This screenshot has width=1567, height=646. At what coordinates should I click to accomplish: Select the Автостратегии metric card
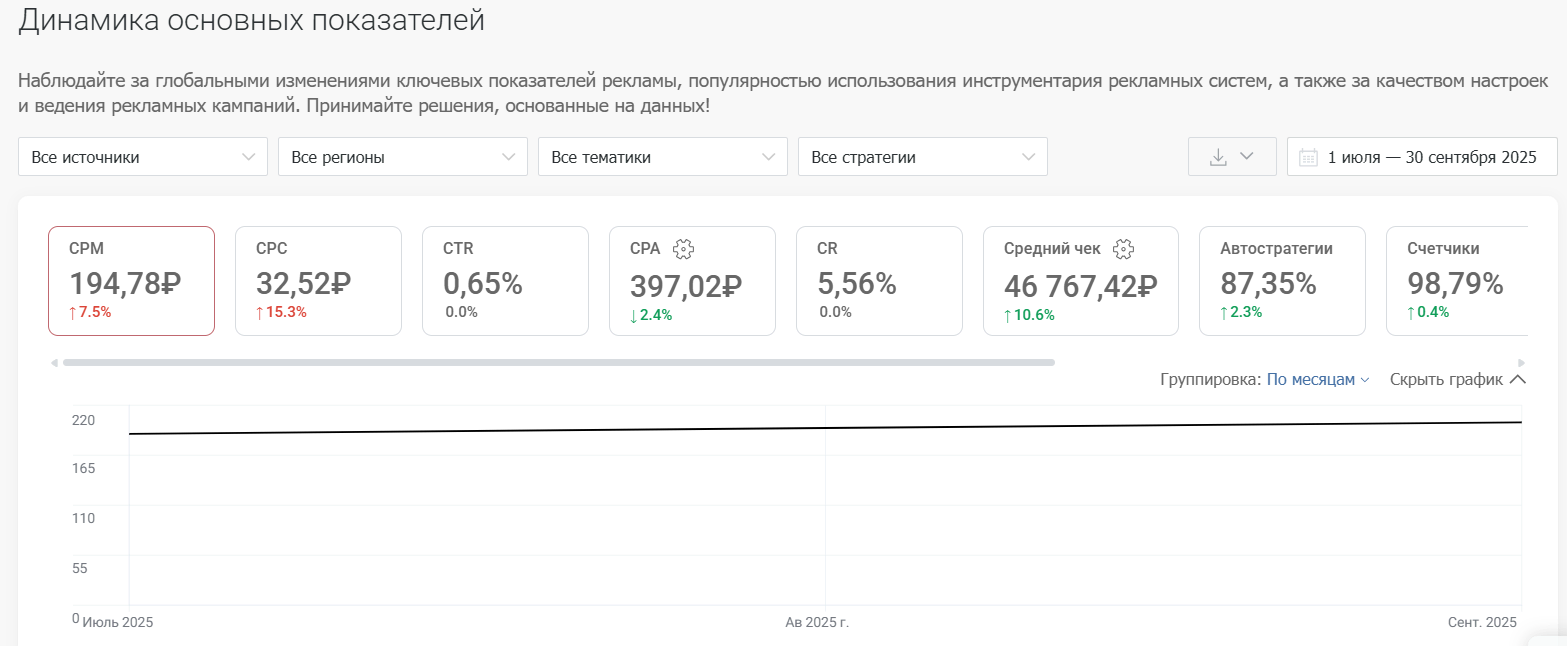1282,281
